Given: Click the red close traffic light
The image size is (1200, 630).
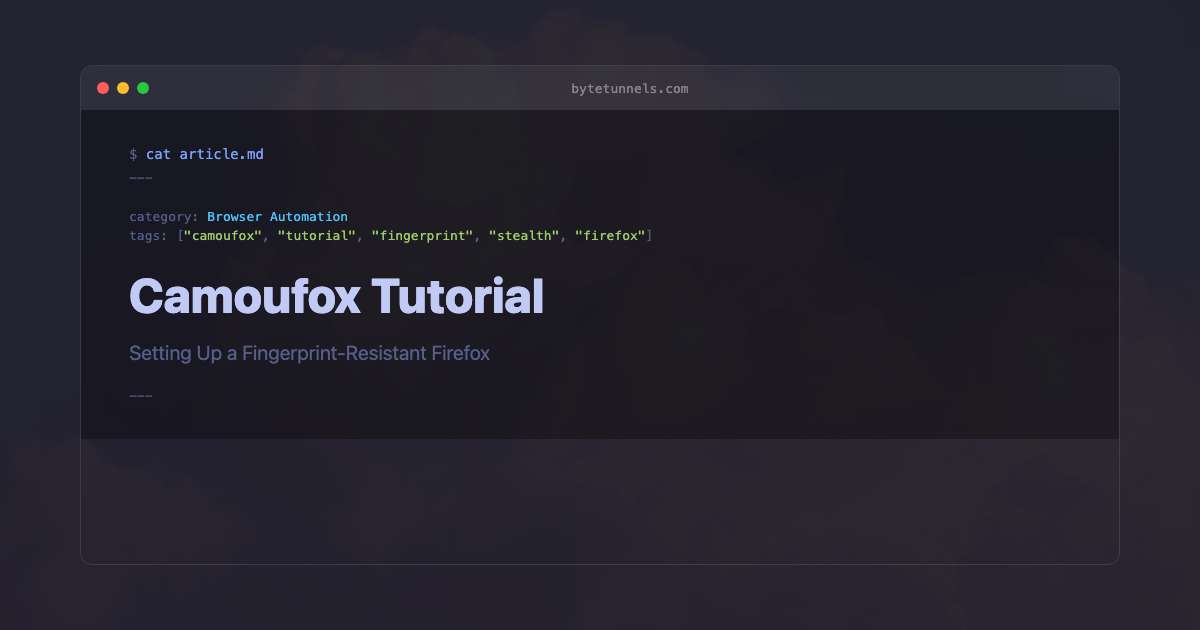Looking at the screenshot, I should [x=103, y=87].
